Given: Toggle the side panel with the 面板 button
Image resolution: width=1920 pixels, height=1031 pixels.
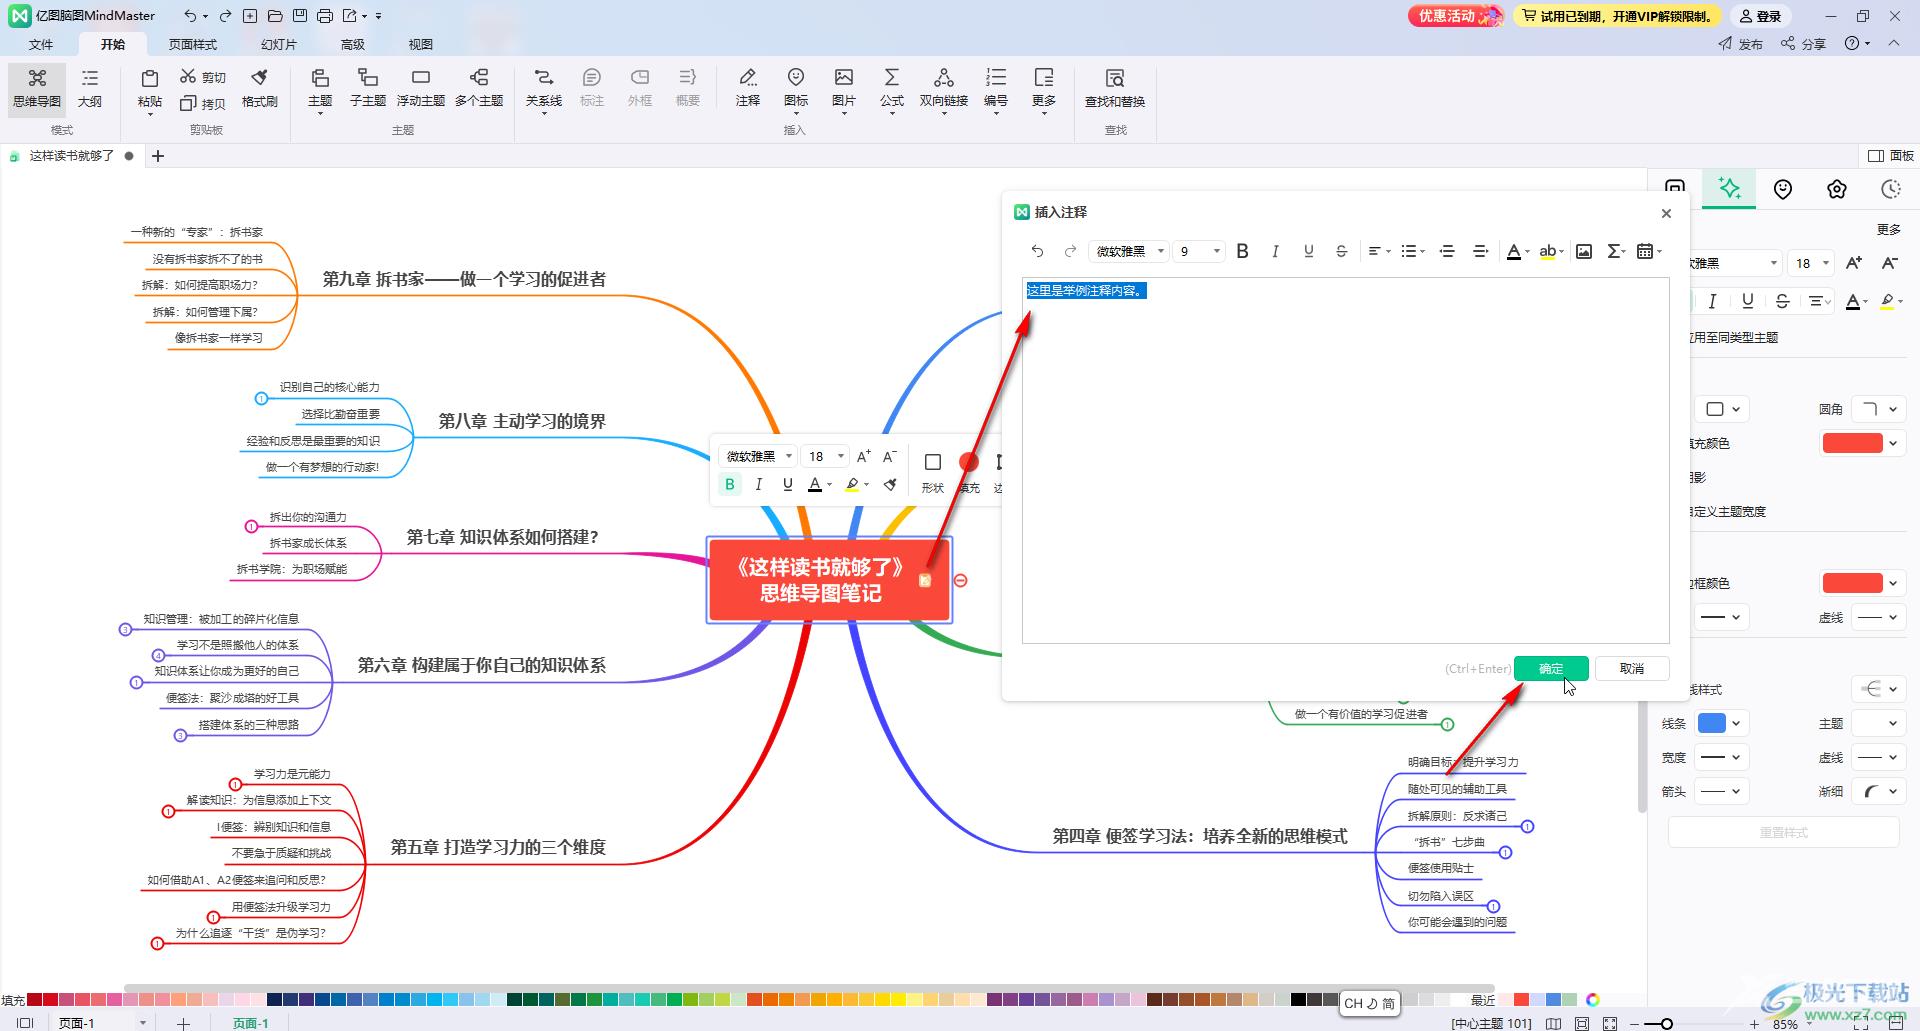Looking at the screenshot, I should tap(1891, 156).
